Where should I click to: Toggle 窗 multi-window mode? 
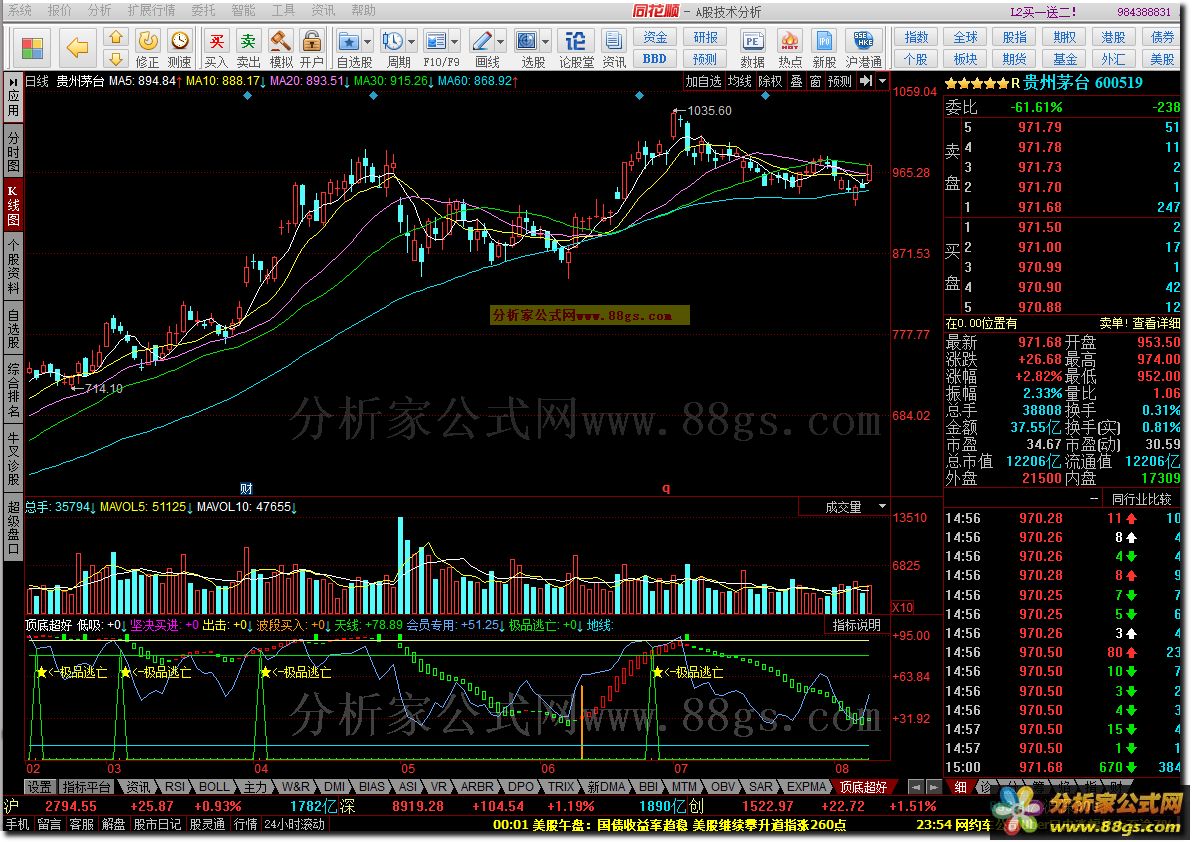point(815,81)
